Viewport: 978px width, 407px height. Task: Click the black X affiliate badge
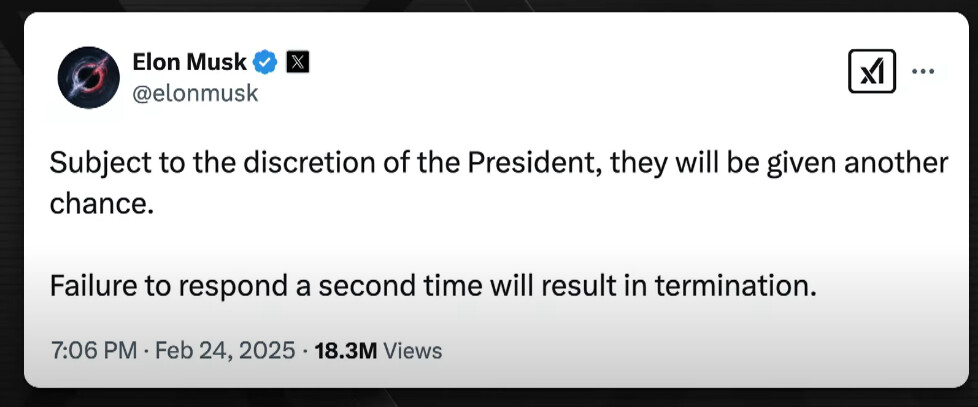[x=298, y=62]
